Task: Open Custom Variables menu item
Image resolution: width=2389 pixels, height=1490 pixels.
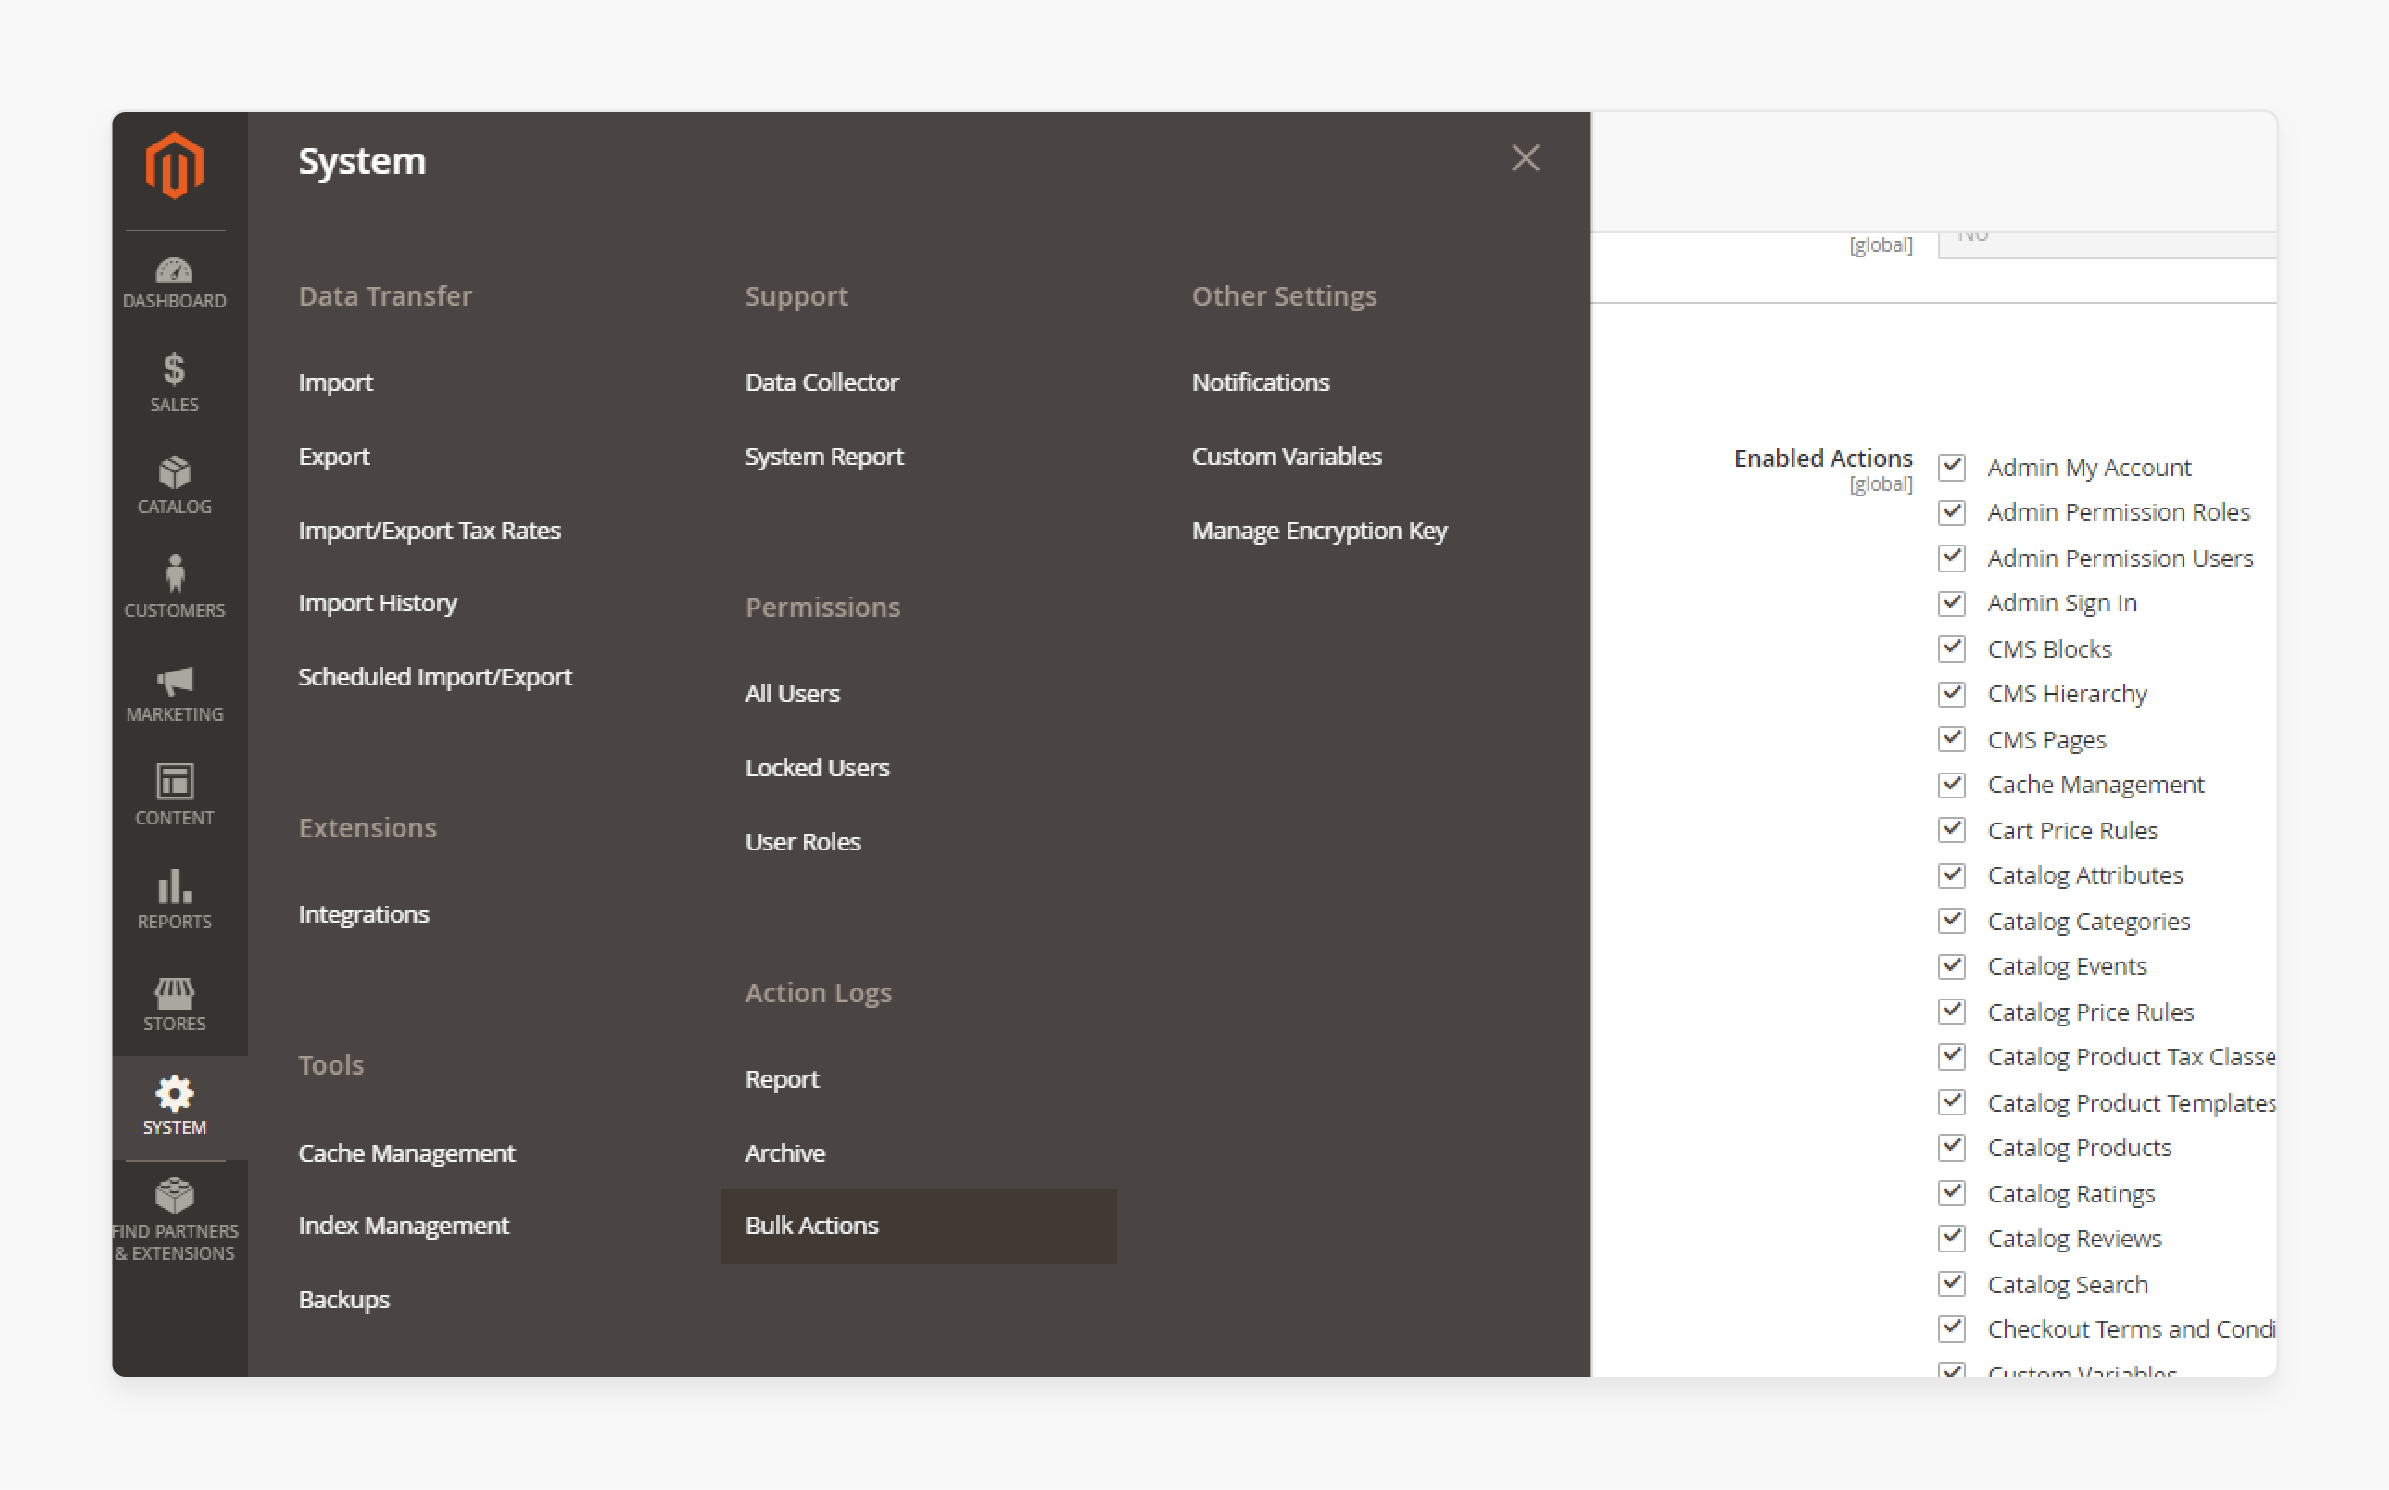Action: (x=1287, y=457)
